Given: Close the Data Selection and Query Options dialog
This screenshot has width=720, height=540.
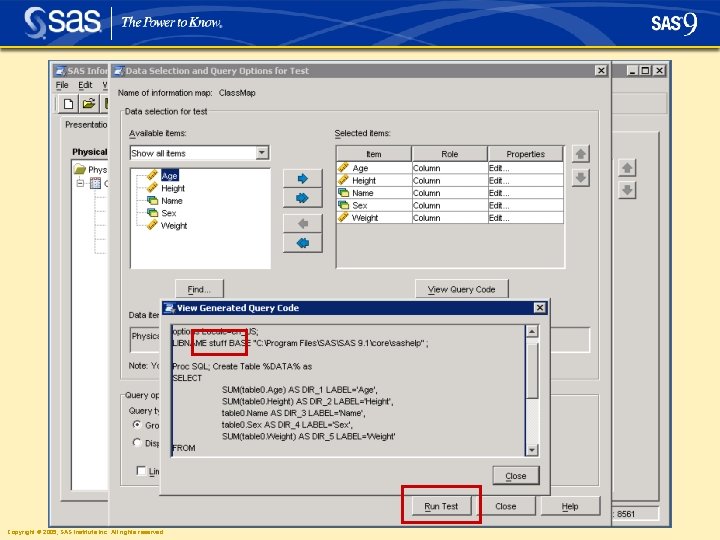Looking at the screenshot, I should (601, 70).
